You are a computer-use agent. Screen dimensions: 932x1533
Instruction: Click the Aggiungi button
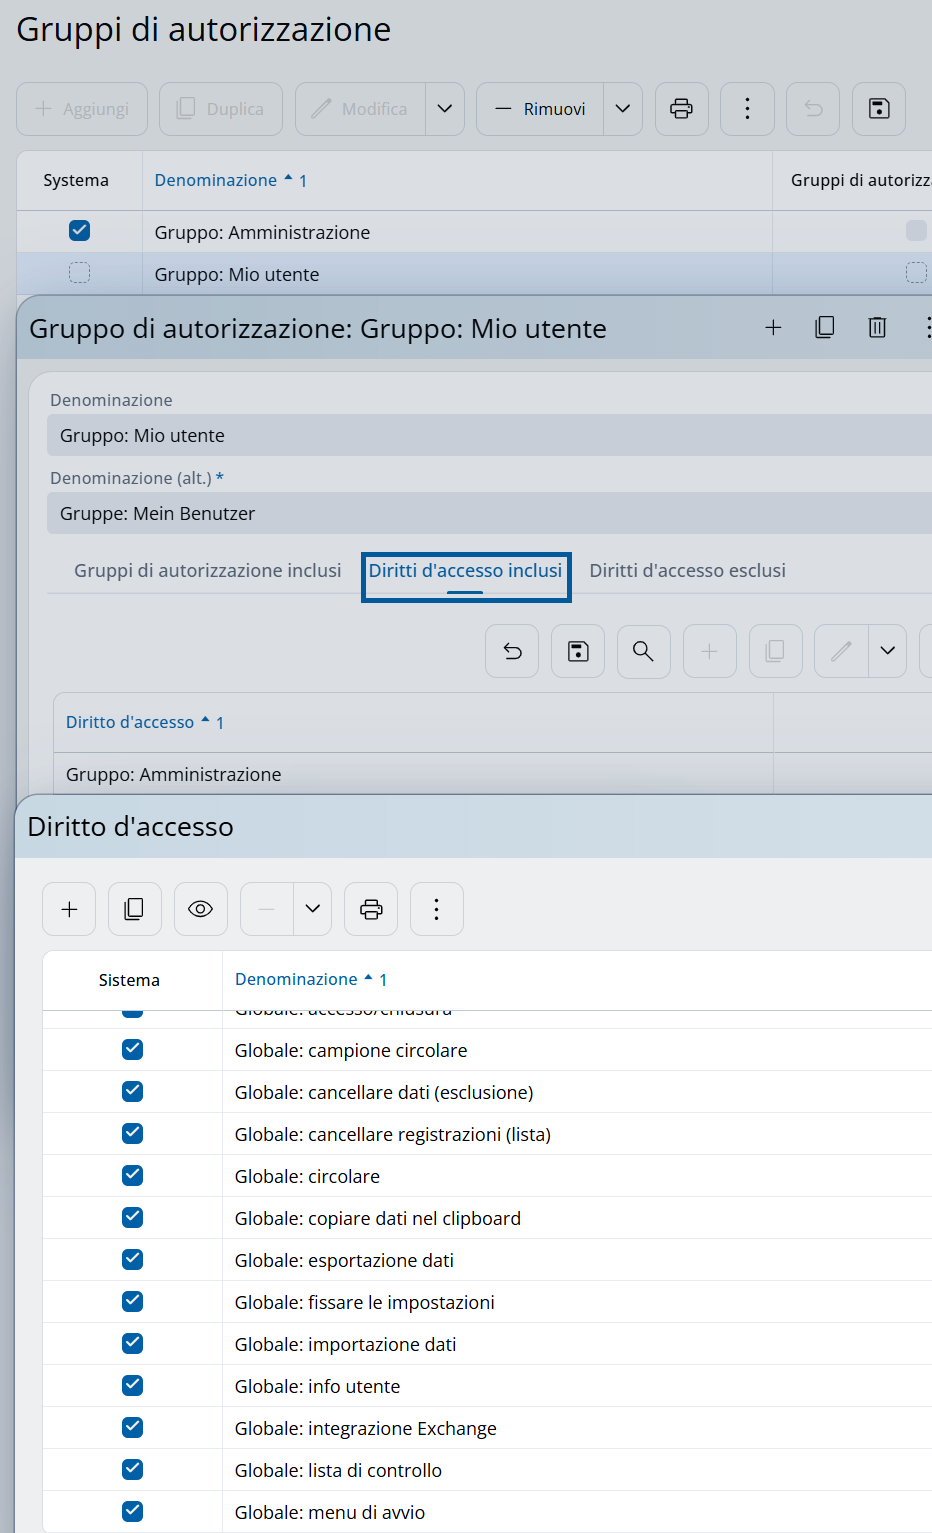[82, 109]
